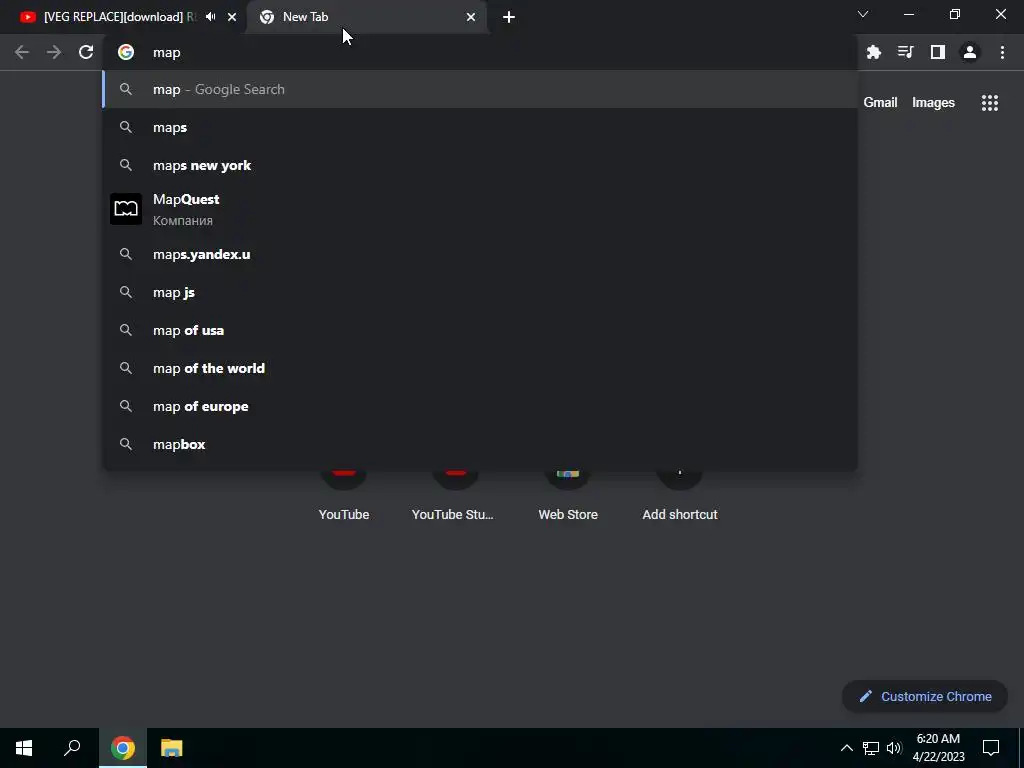Open the clock showing 6:20 AM
The width and height of the screenshot is (1024, 768).
pyautogui.click(x=938, y=748)
